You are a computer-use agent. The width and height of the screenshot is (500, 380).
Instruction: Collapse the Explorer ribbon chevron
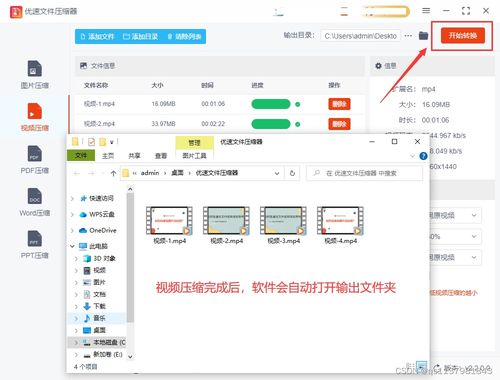[x=412, y=156]
